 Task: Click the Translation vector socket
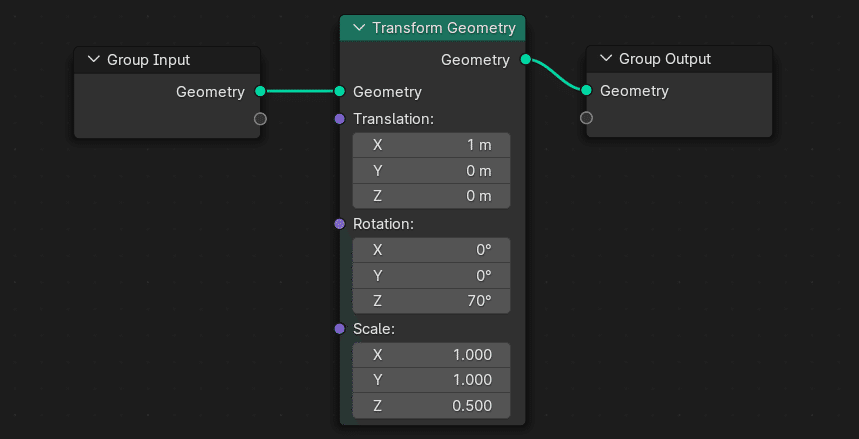[340, 118]
